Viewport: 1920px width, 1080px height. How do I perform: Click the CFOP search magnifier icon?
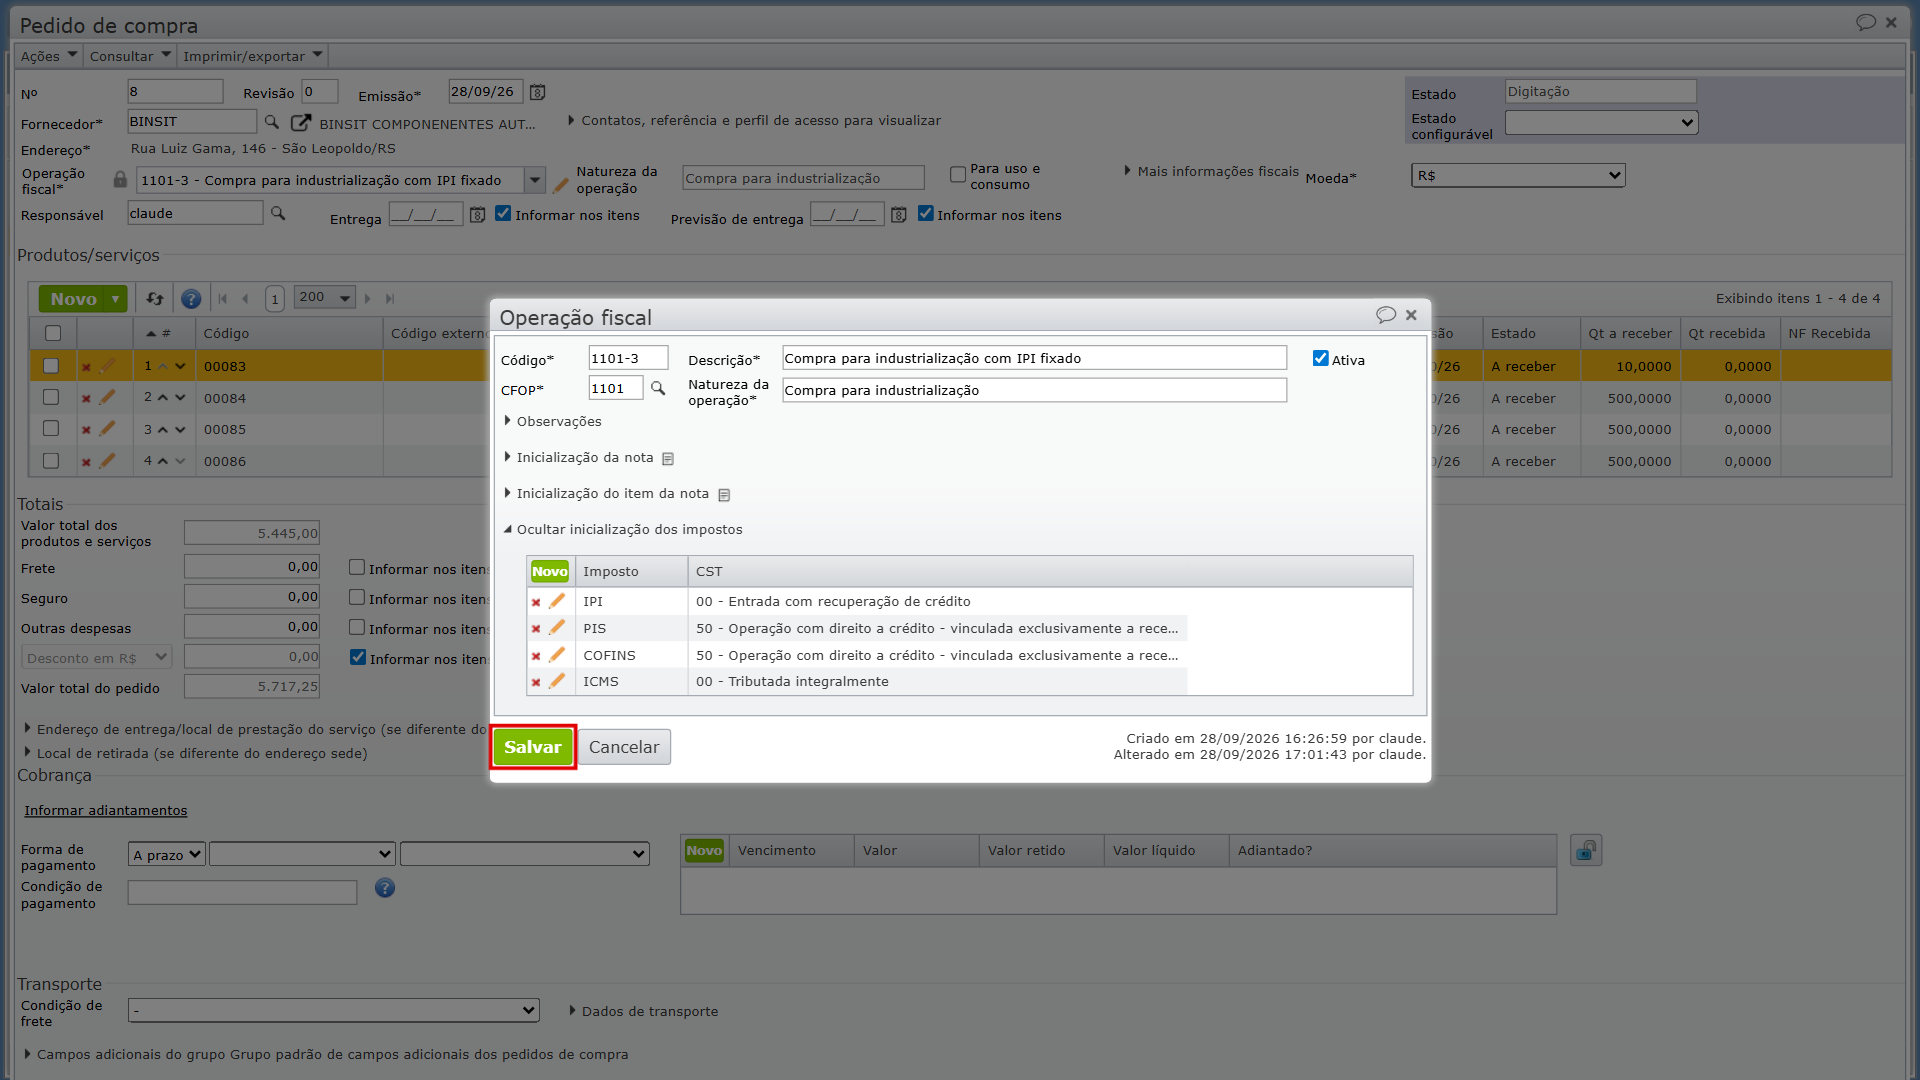(658, 388)
